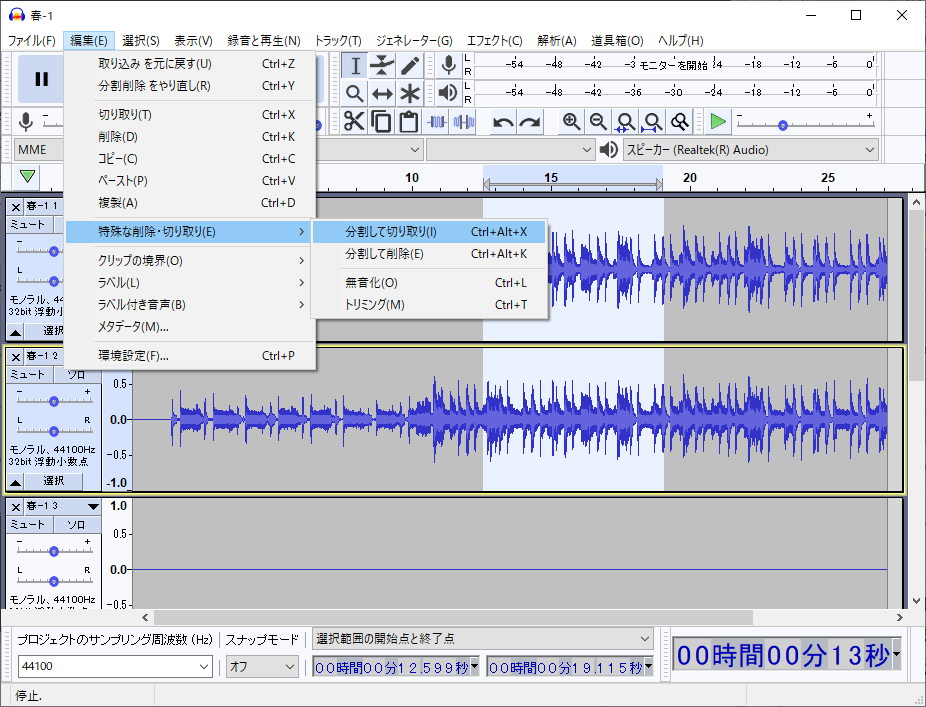926x707 pixels.
Task: Select the Draw tool pencil icon
Action: 410,65
